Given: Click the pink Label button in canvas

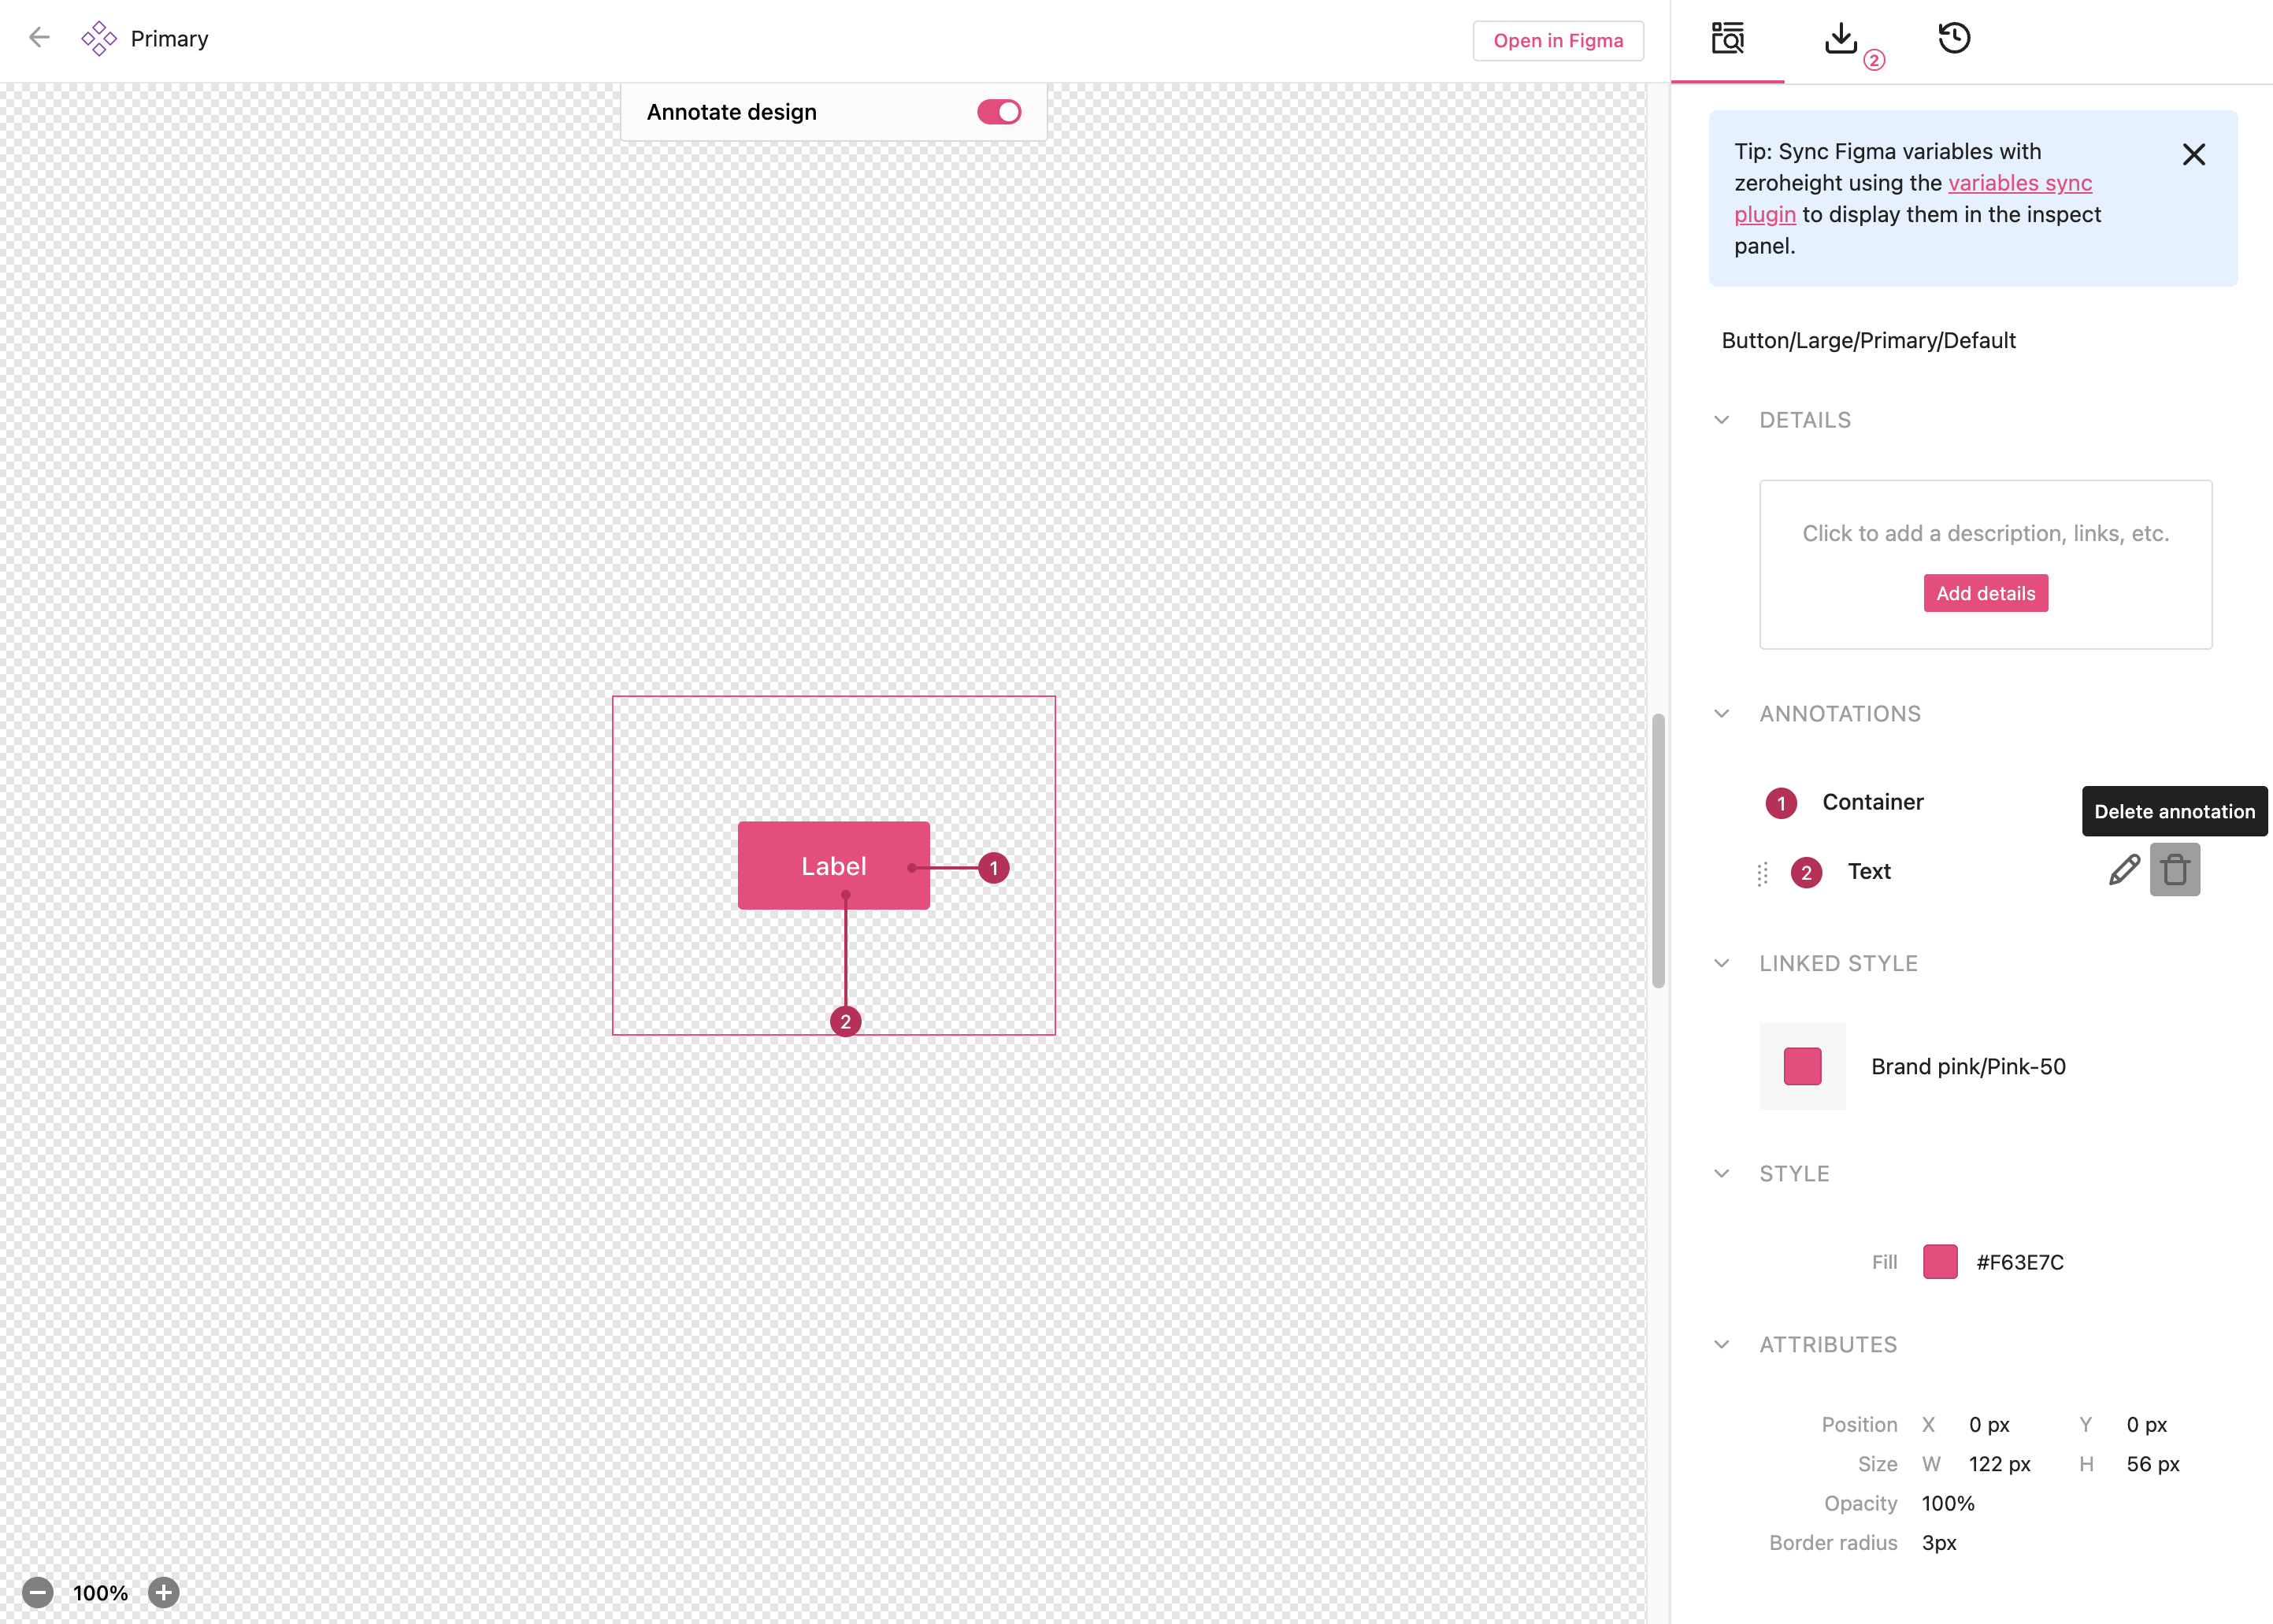Looking at the screenshot, I should point(834,866).
